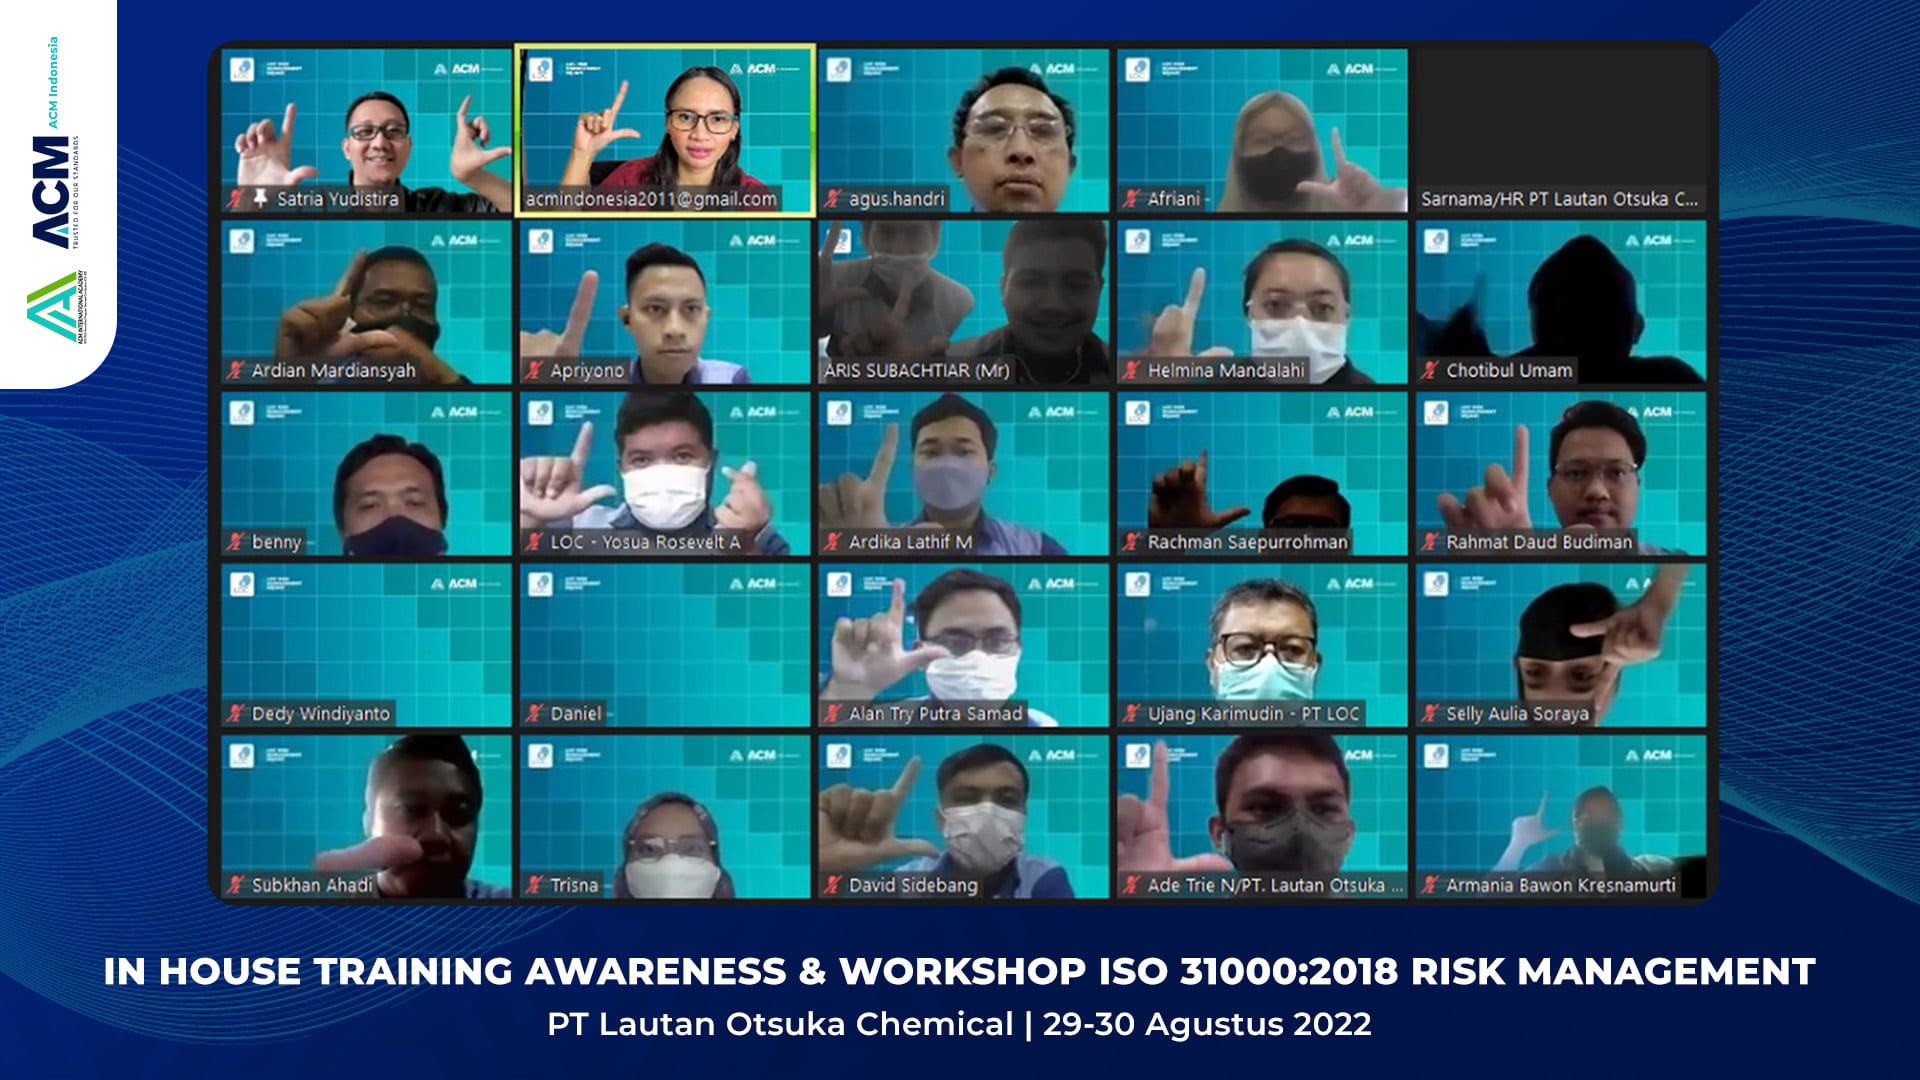Click muted mic icon next to Apriyono
Image resolution: width=1920 pixels, height=1080 pixels.
pos(534,371)
